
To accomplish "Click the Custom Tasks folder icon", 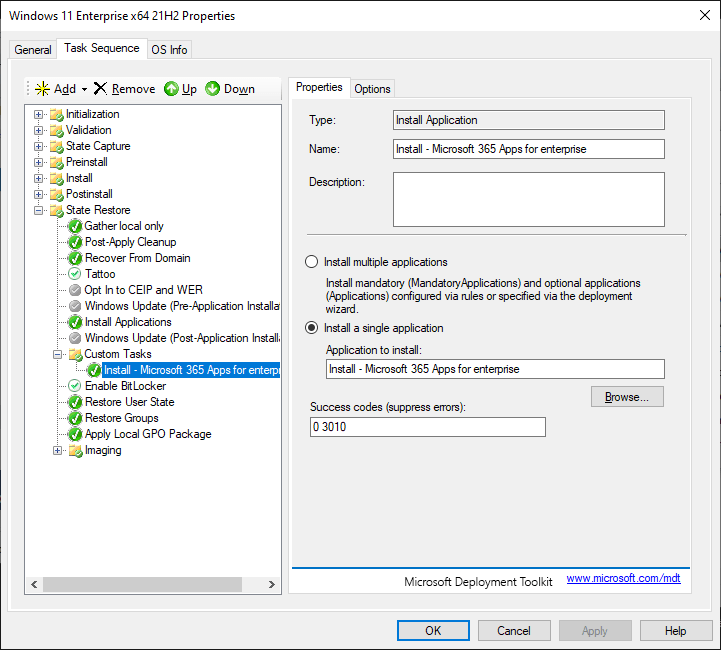I will (x=75, y=354).
